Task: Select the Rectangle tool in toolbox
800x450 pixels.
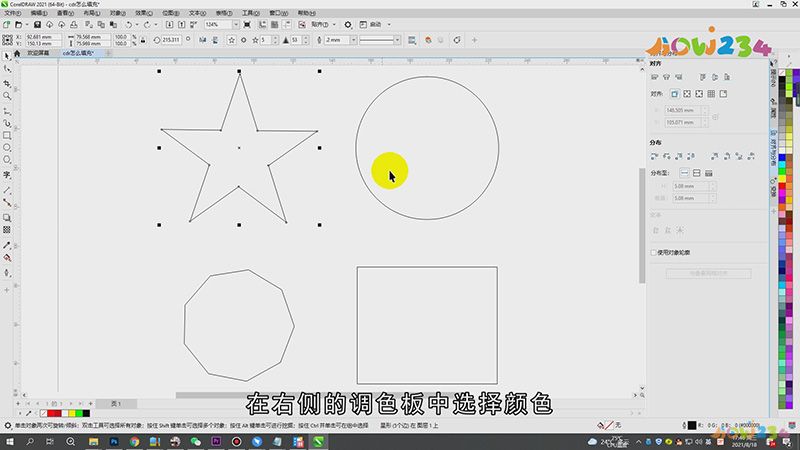Action: pyautogui.click(x=7, y=135)
